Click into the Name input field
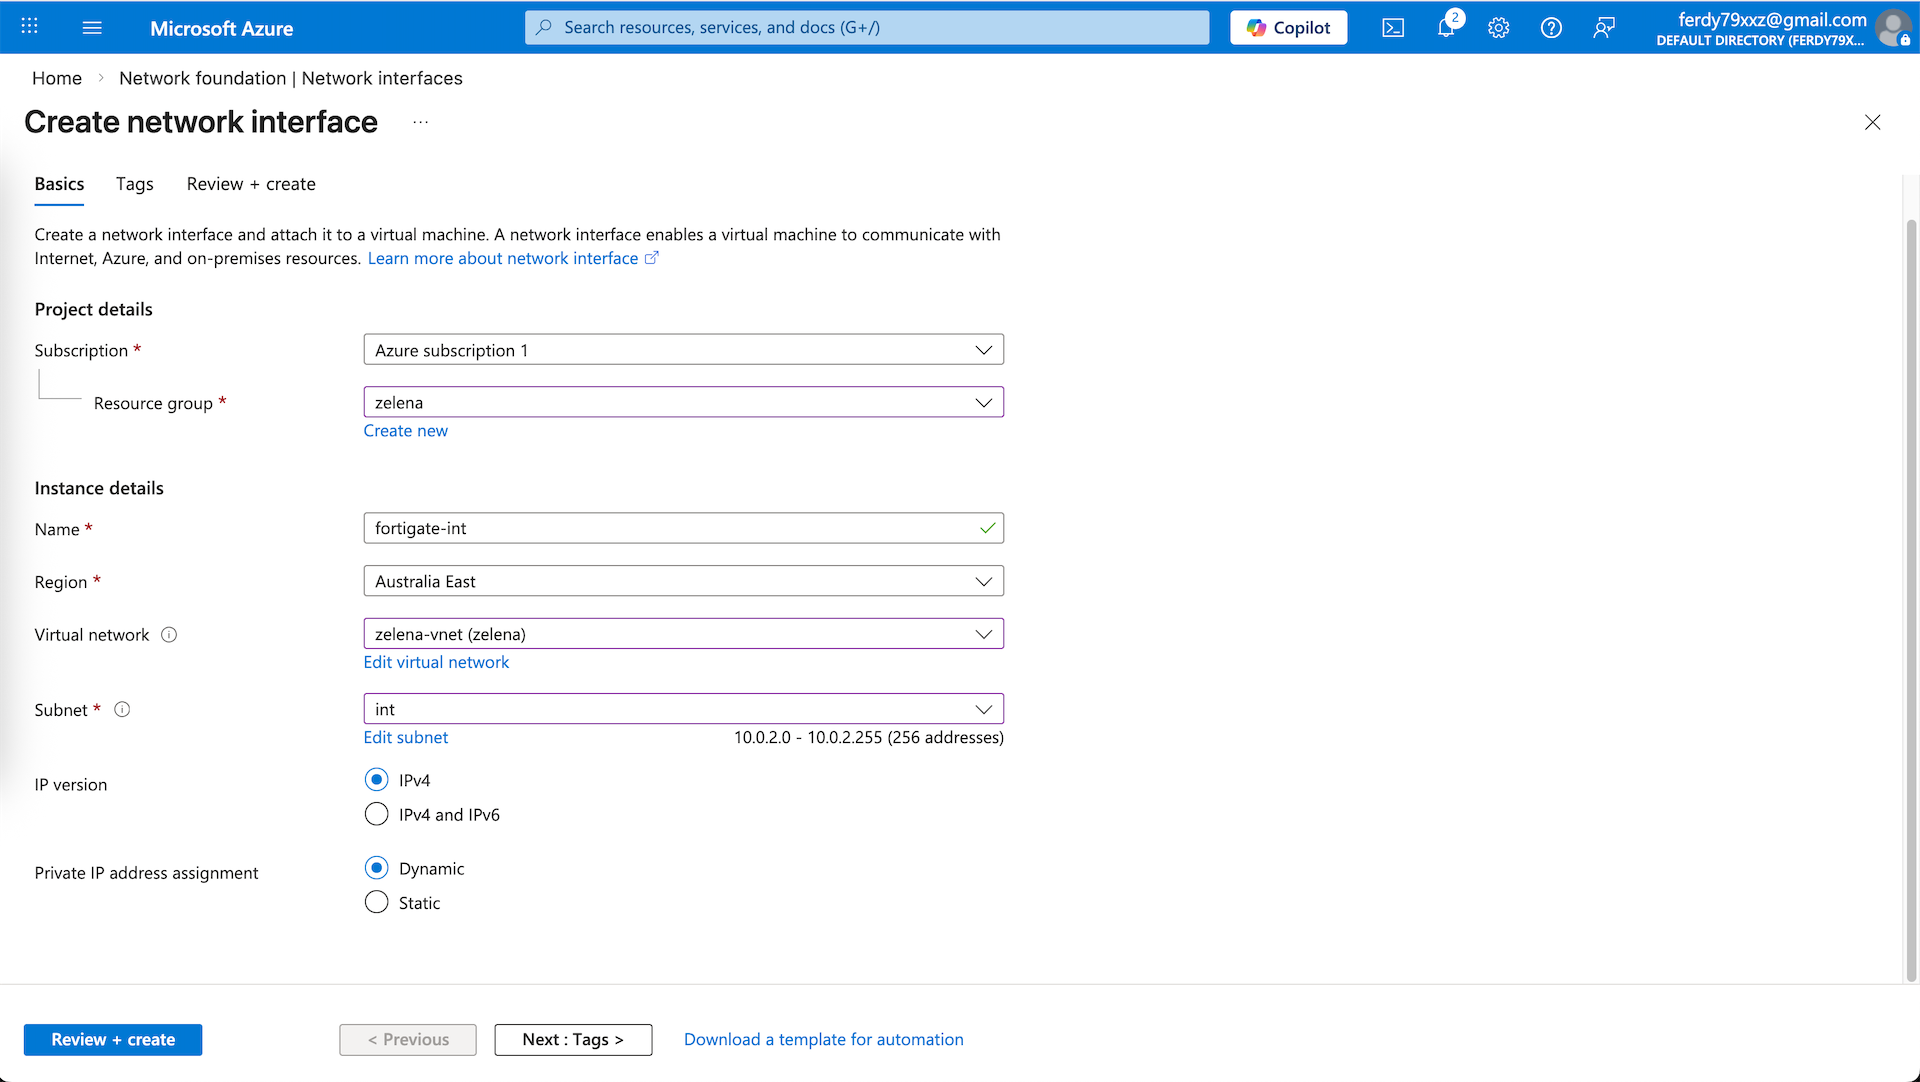This screenshot has width=1920, height=1082. [670, 528]
